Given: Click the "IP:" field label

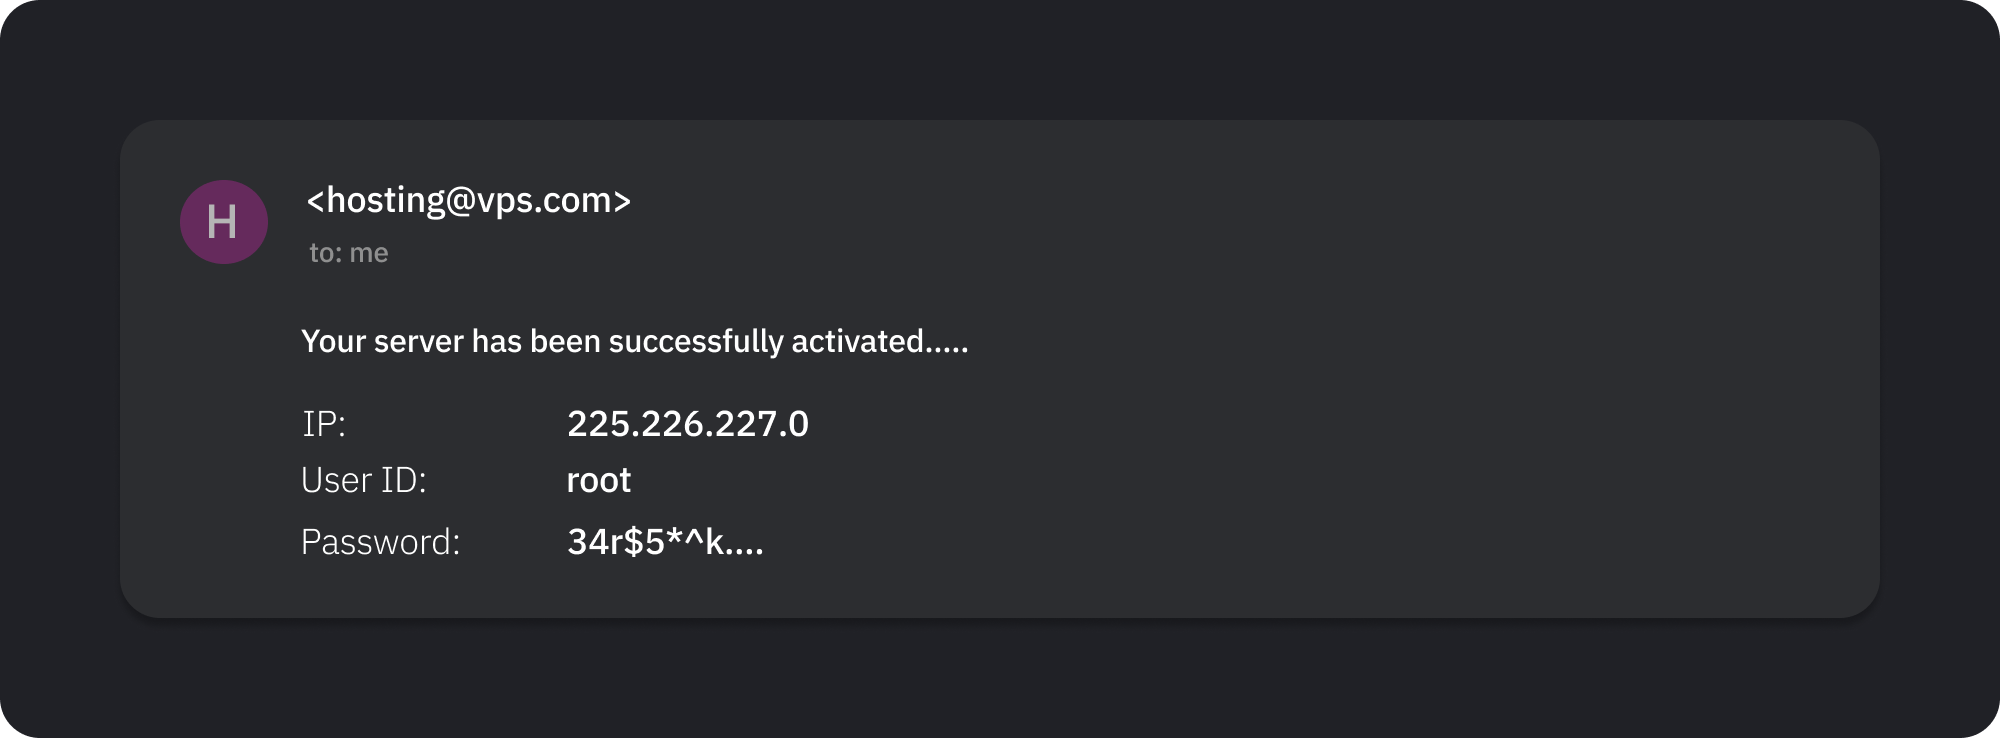Looking at the screenshot, I should [x=323, y=424].
